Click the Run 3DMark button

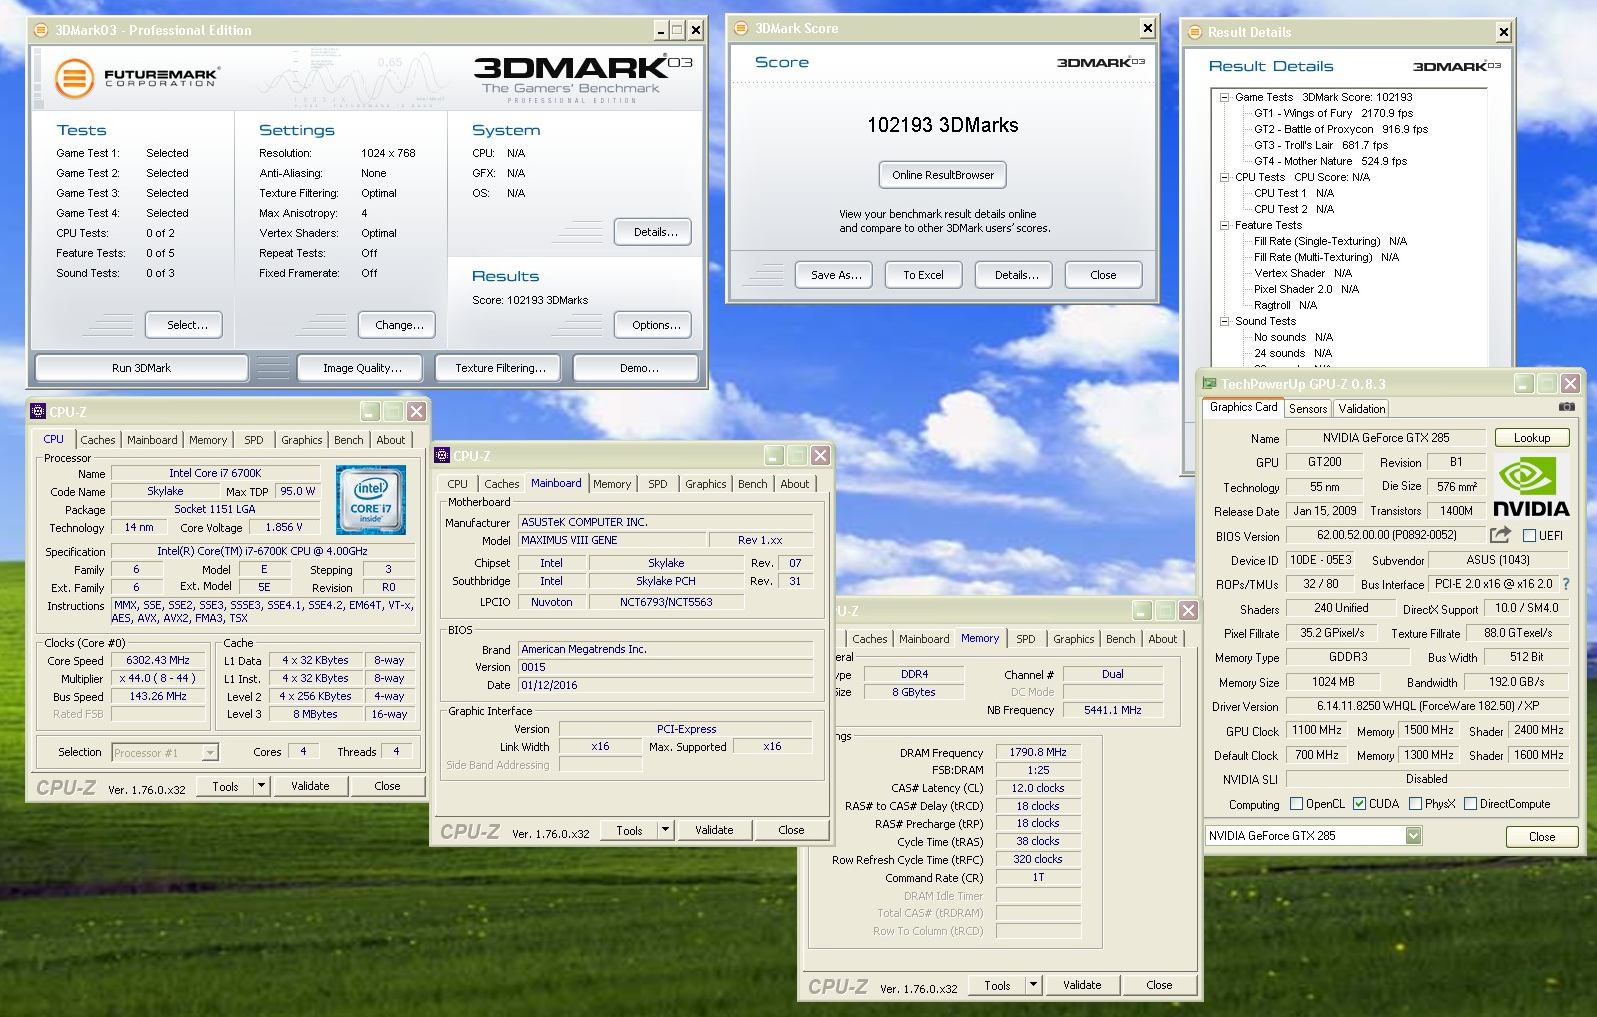[141, 368]
